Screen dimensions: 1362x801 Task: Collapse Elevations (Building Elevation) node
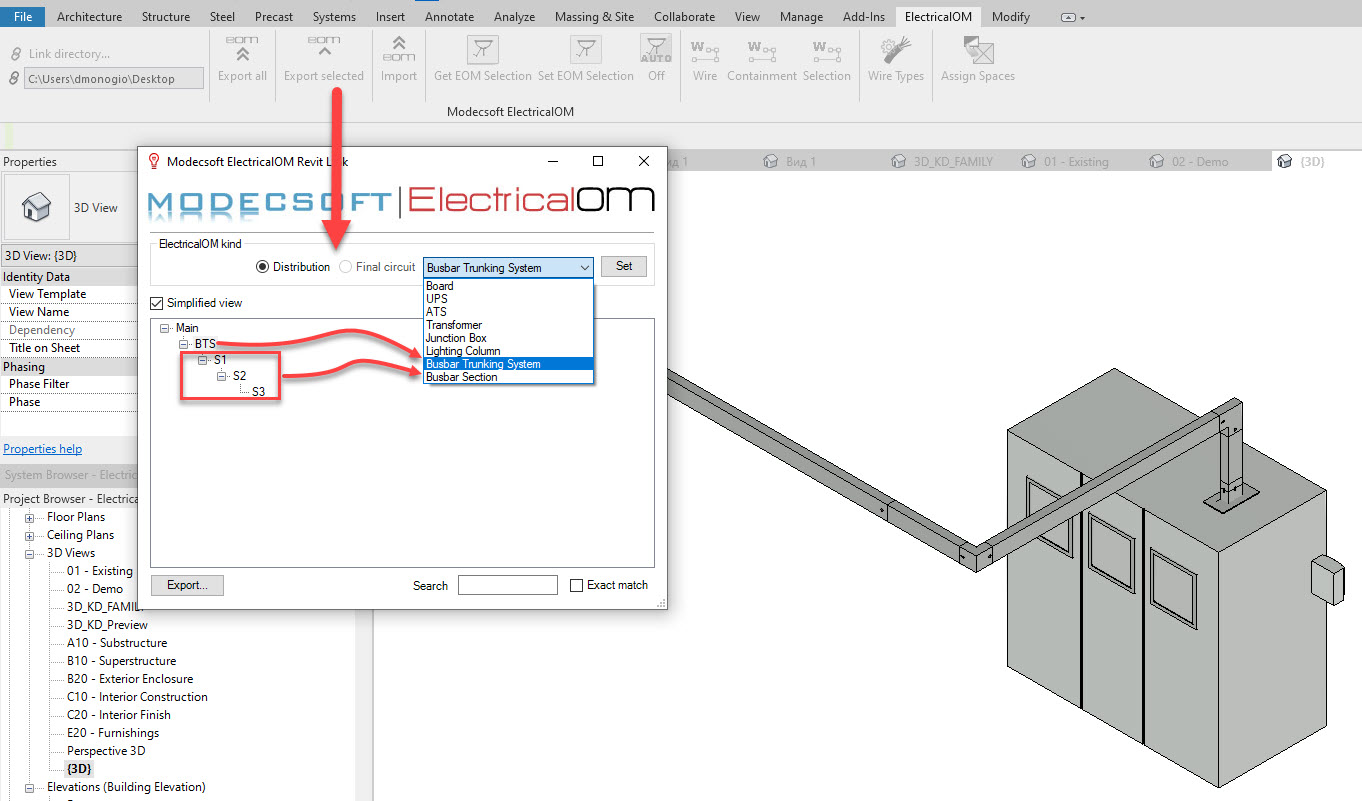(29, 787)
